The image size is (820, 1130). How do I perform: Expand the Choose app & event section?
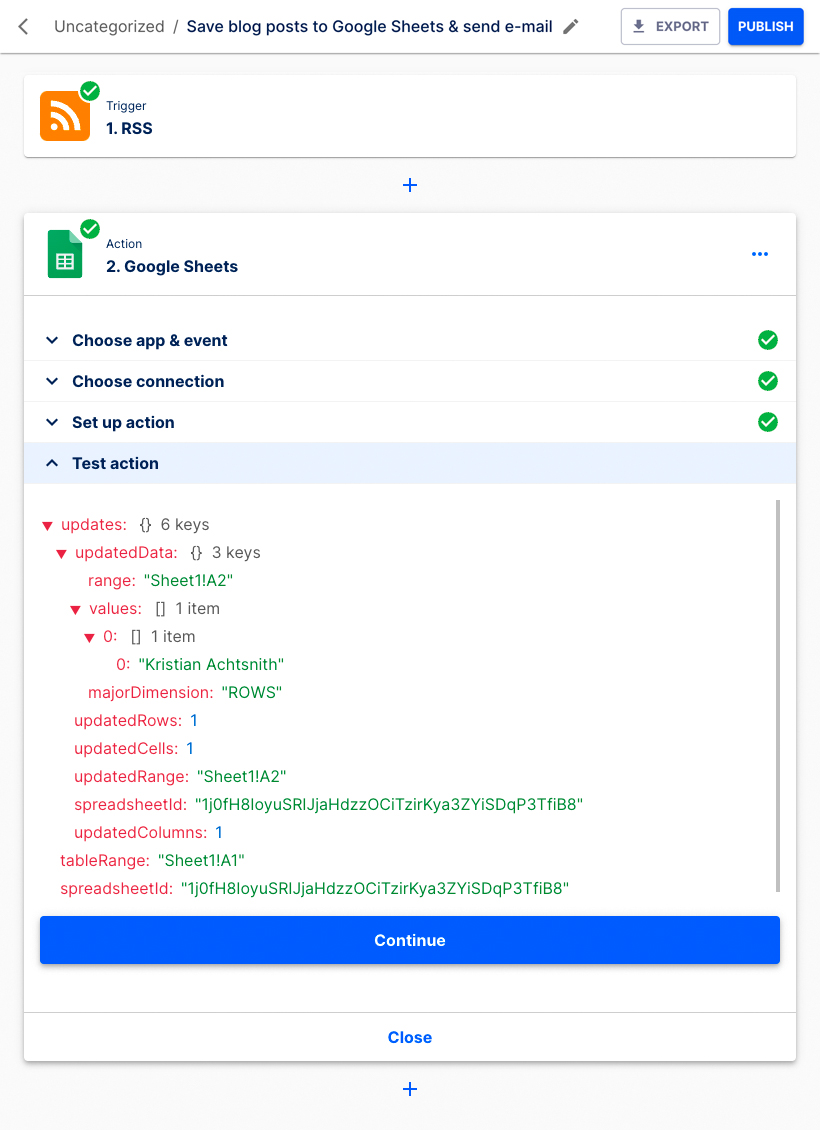click(x=52, y=340)
